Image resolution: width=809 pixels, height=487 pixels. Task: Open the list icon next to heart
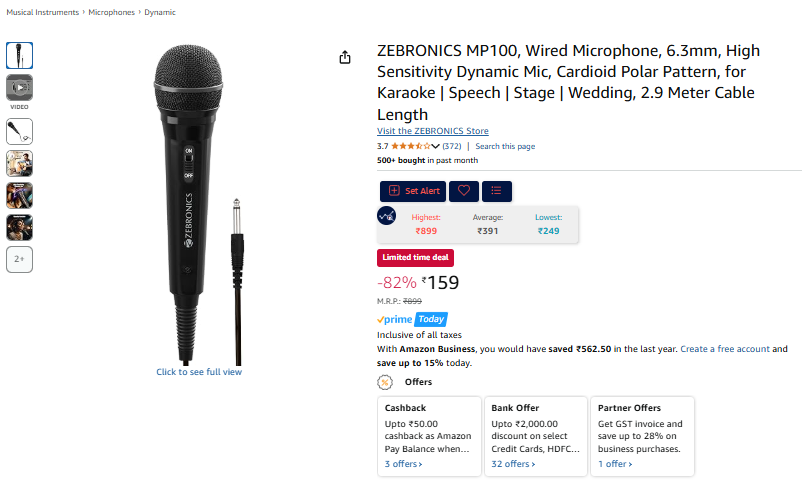click(497, 190)
